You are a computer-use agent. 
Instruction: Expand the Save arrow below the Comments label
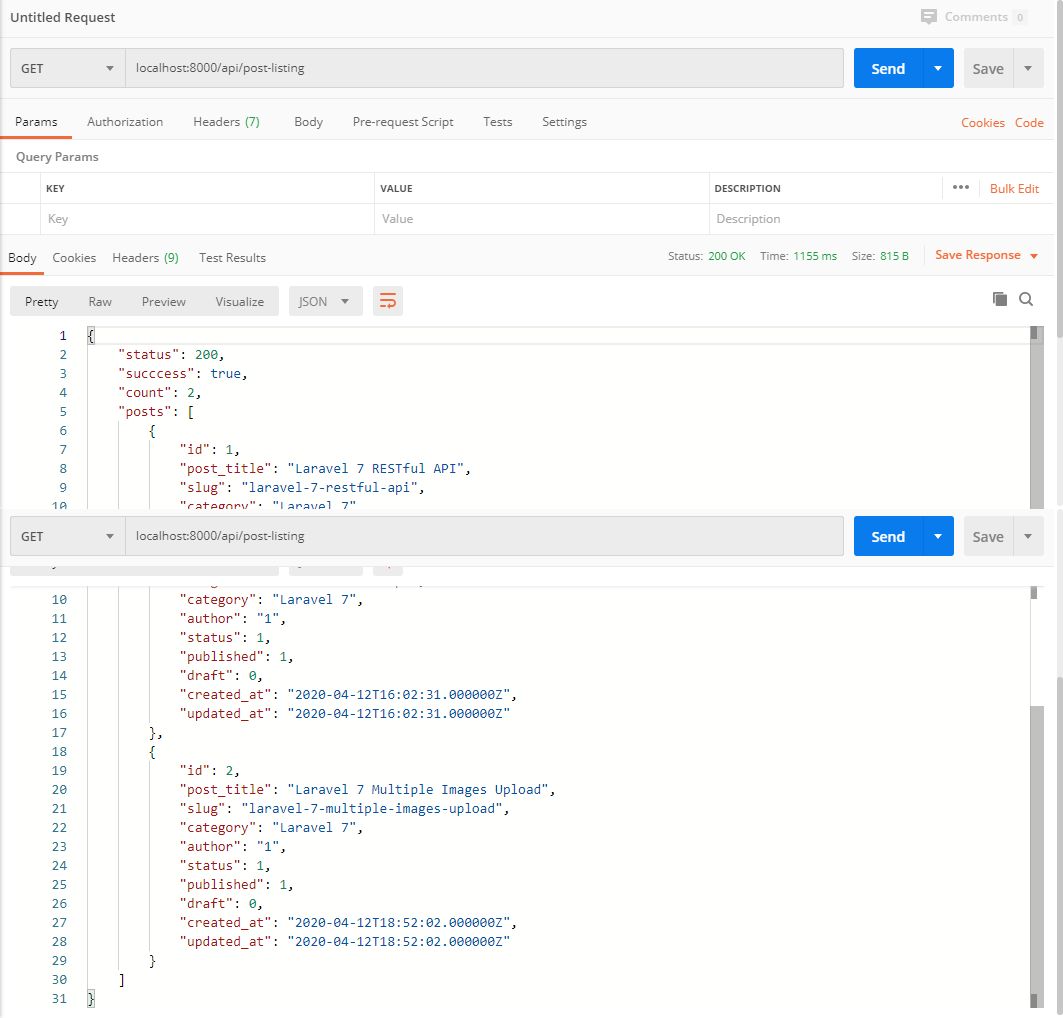[x=1028, y=68]
